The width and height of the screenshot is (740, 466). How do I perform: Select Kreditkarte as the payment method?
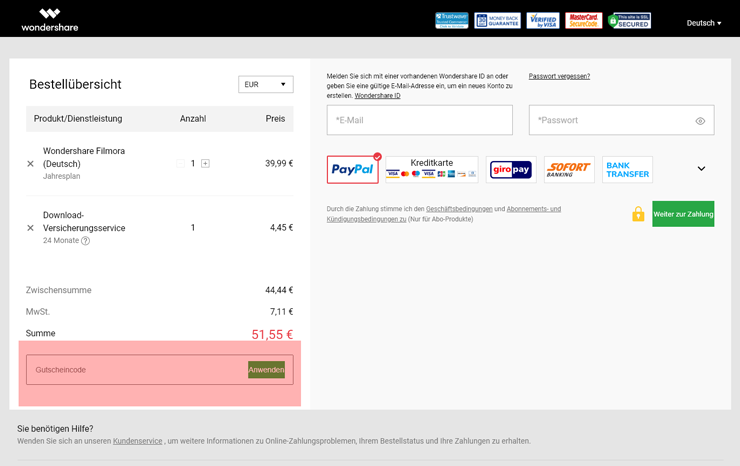[x=432, y=169]
